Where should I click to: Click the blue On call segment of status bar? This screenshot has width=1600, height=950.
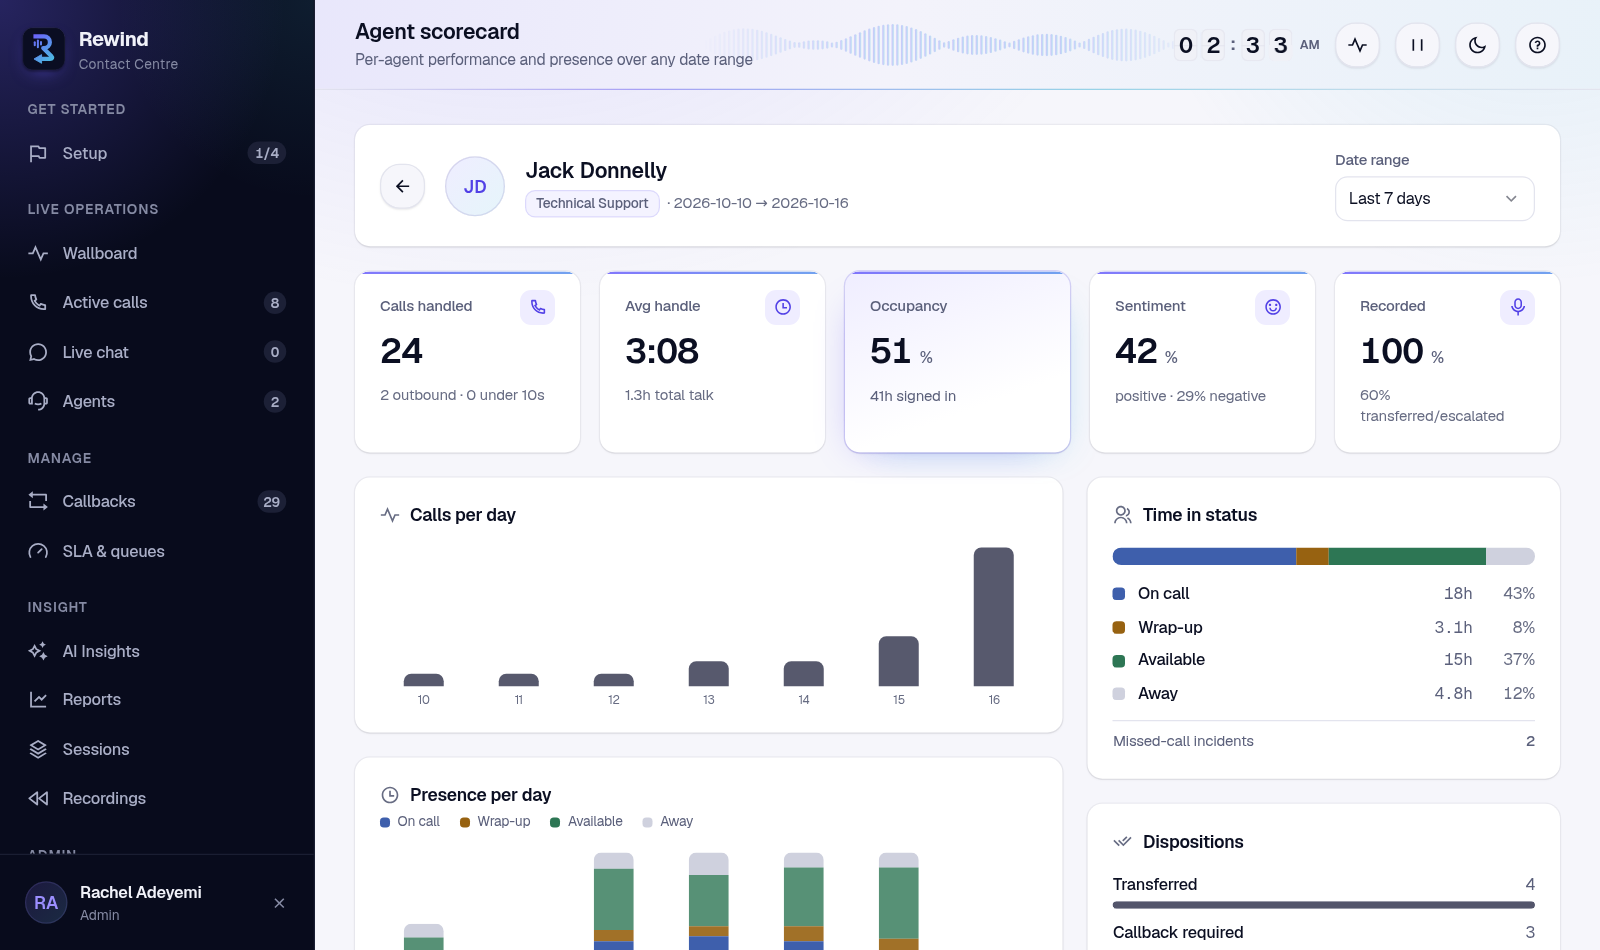1204,557
